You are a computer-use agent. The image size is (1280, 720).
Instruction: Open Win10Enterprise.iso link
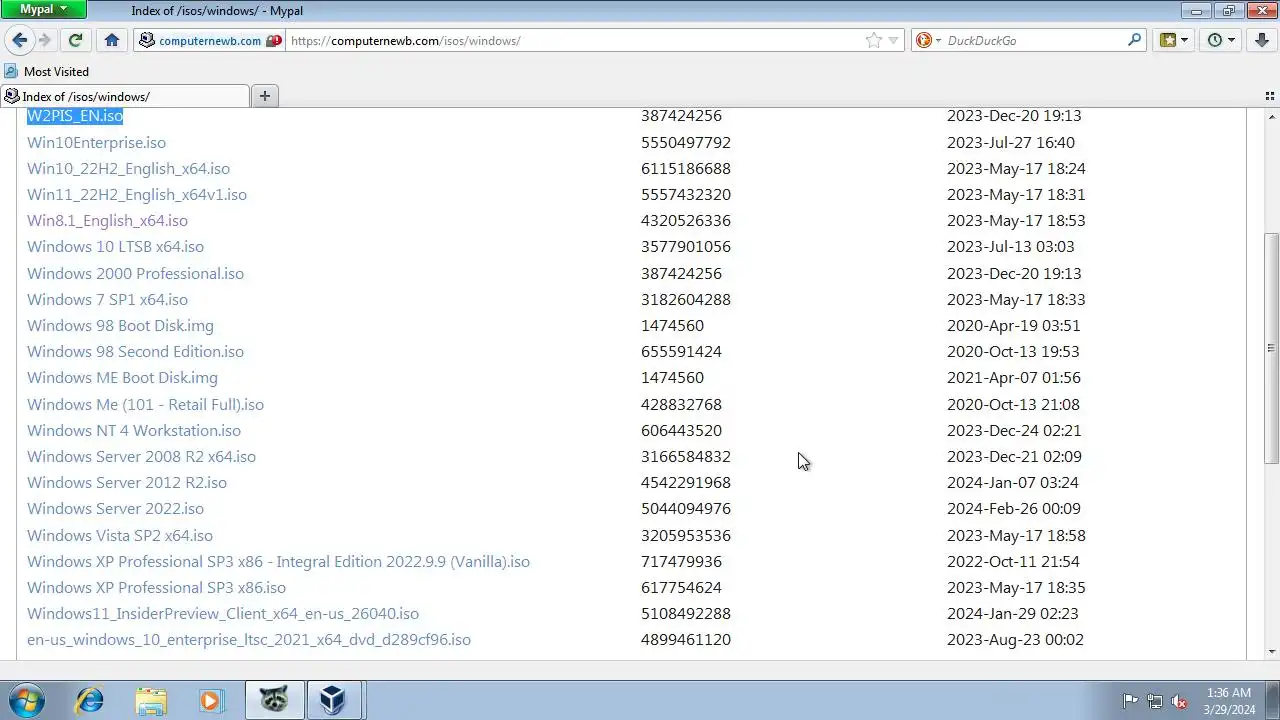click(96, 143)
